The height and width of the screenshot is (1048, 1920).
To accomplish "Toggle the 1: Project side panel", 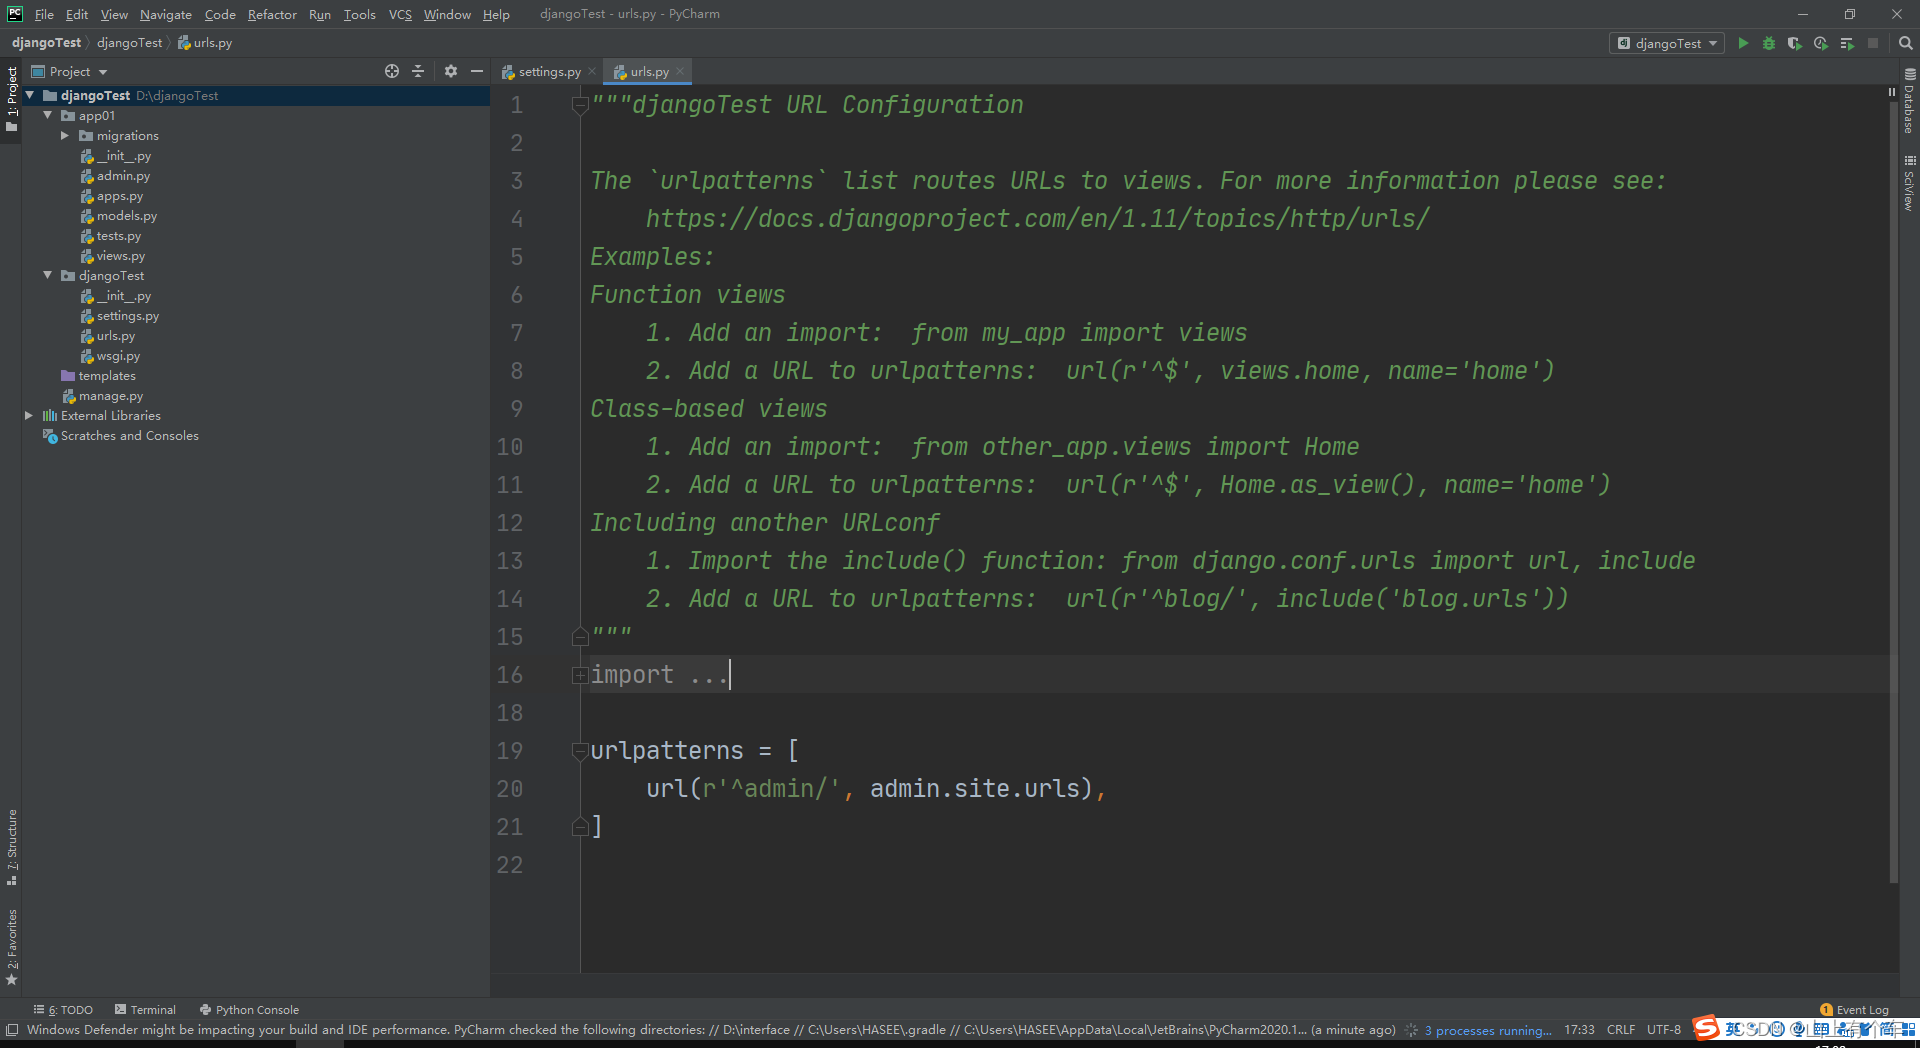I will click(11, 99).
